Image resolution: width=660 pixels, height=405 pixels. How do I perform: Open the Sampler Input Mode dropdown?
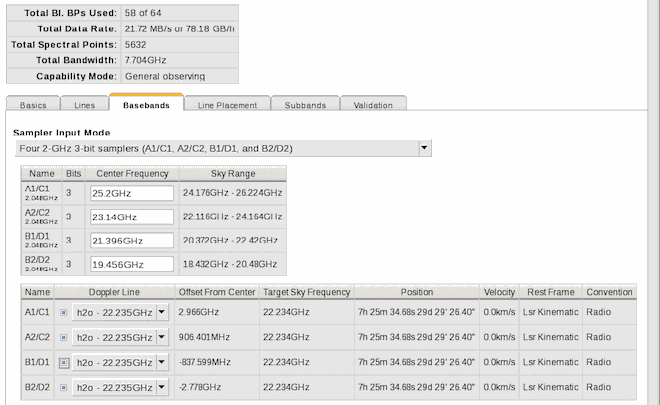424,148
